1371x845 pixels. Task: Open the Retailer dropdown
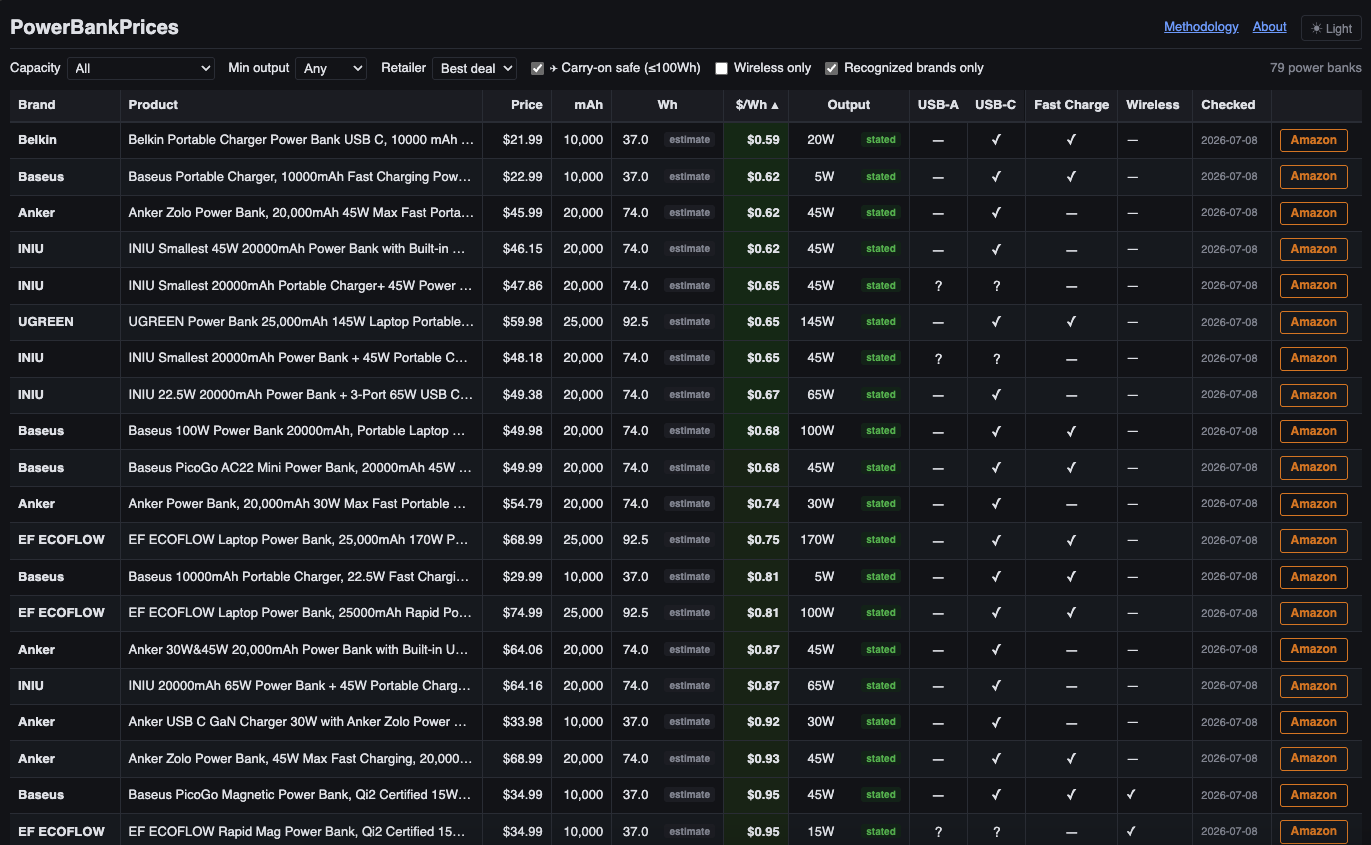tap(474, 68)
